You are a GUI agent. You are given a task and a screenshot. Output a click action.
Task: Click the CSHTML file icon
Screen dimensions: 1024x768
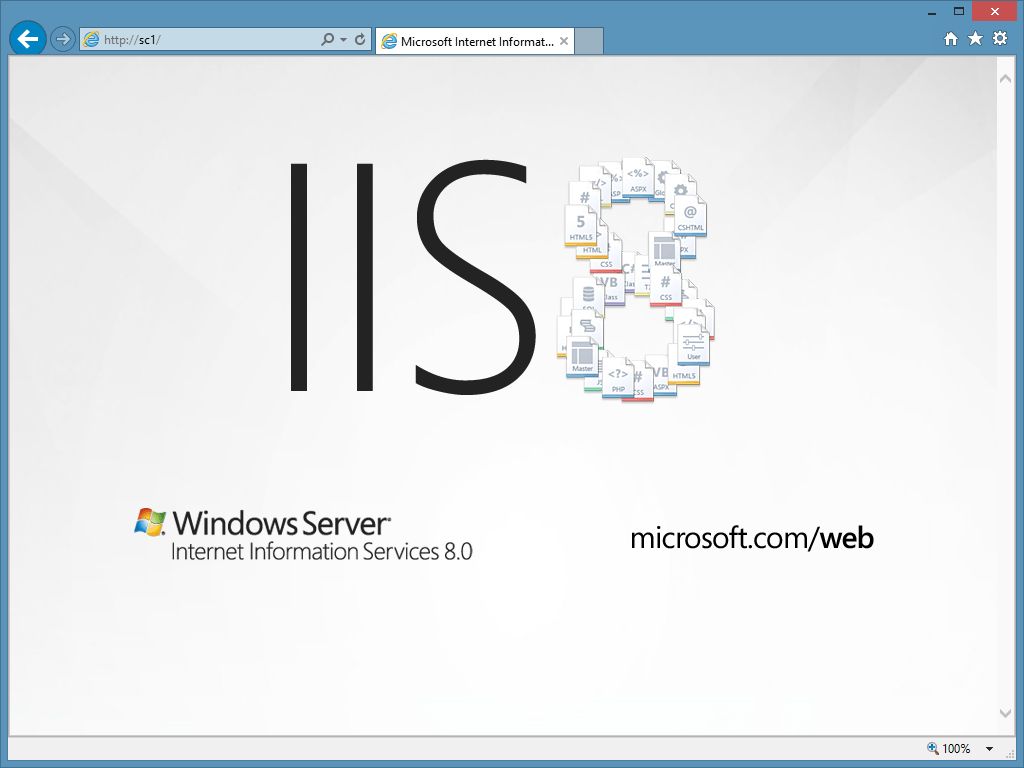point(690,217)
